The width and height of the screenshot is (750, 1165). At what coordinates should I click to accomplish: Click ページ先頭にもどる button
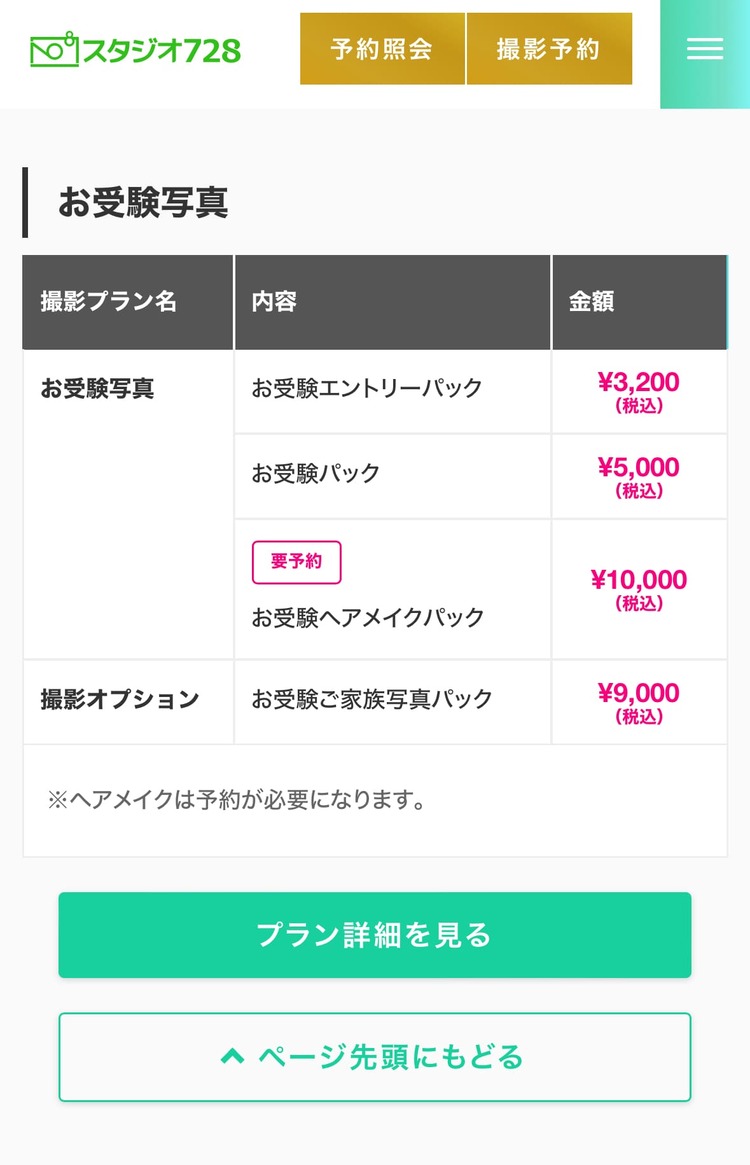[375, 1057]
